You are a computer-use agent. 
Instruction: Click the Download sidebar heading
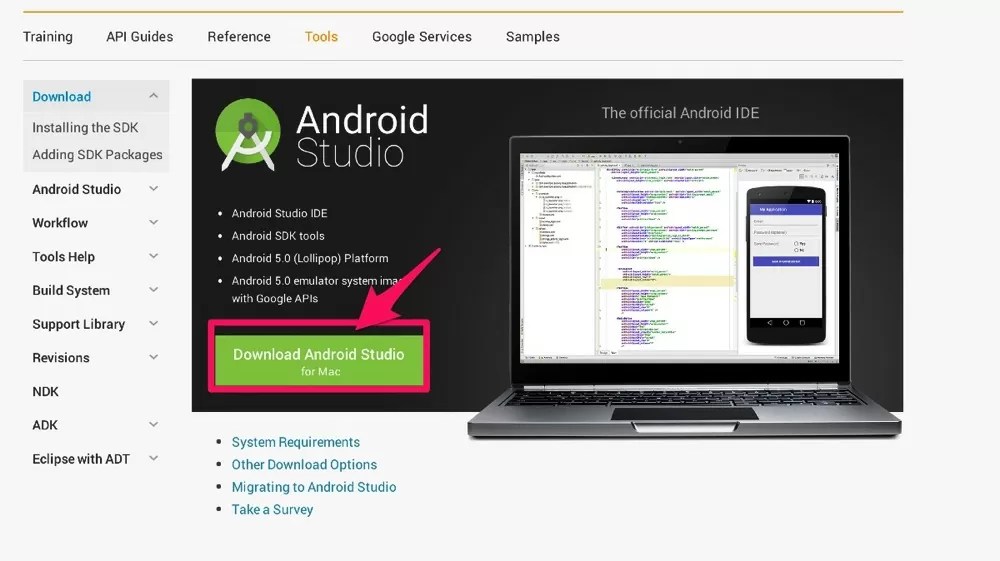[62, 96]
